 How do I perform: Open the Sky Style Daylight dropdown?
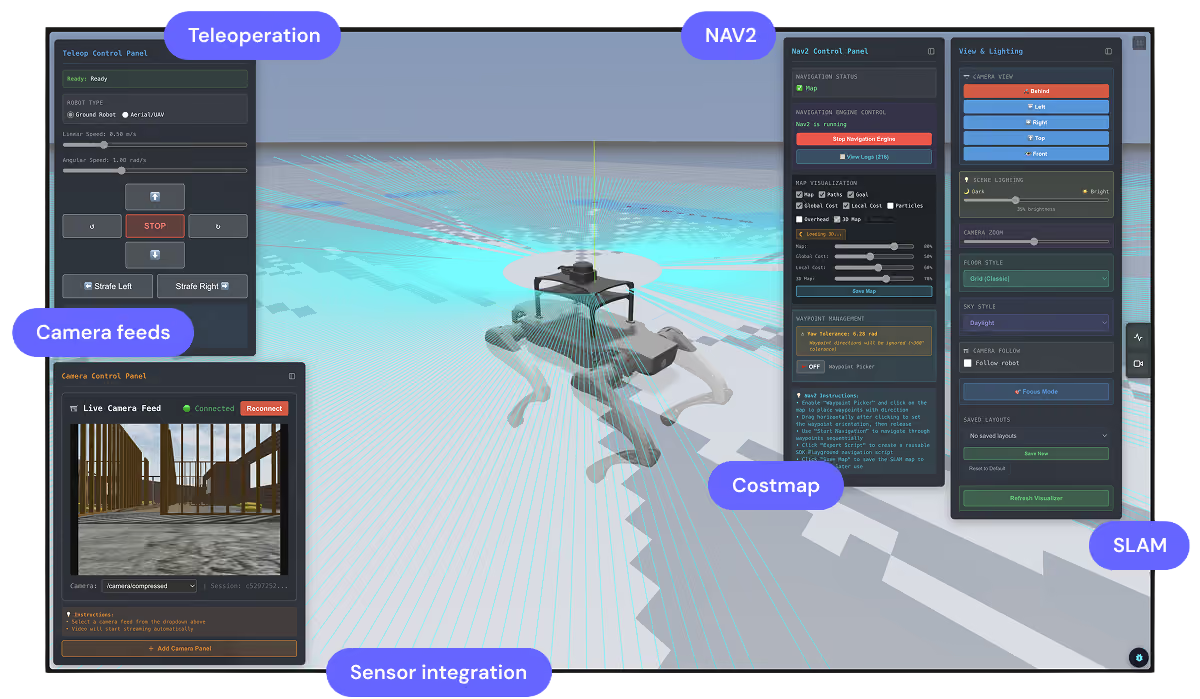[1036, 323]
